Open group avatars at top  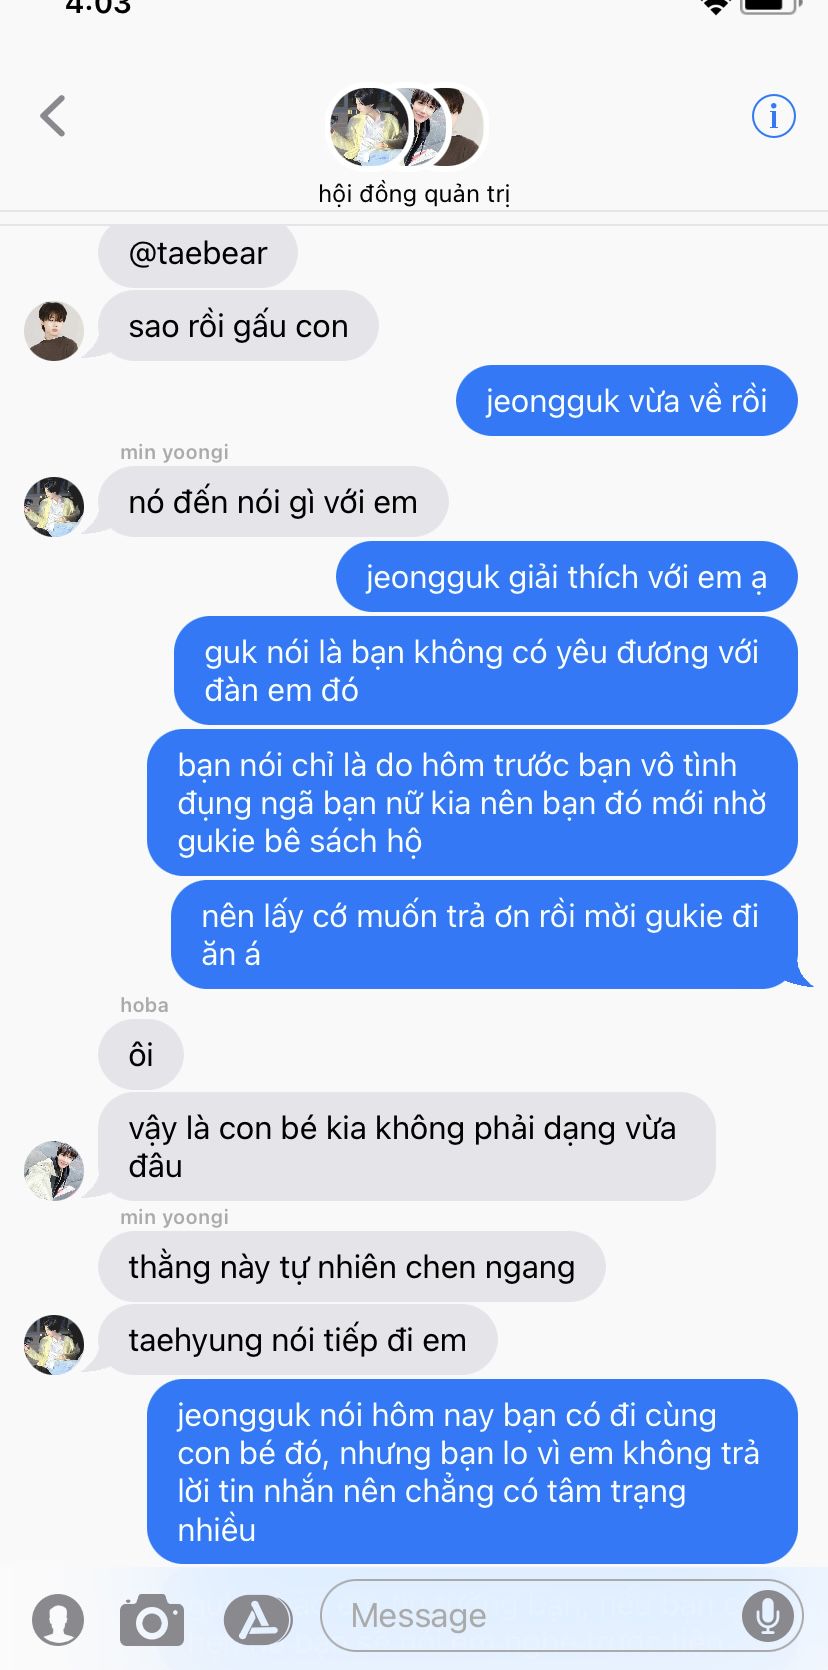pyautogui.click(x=407, y=127)
